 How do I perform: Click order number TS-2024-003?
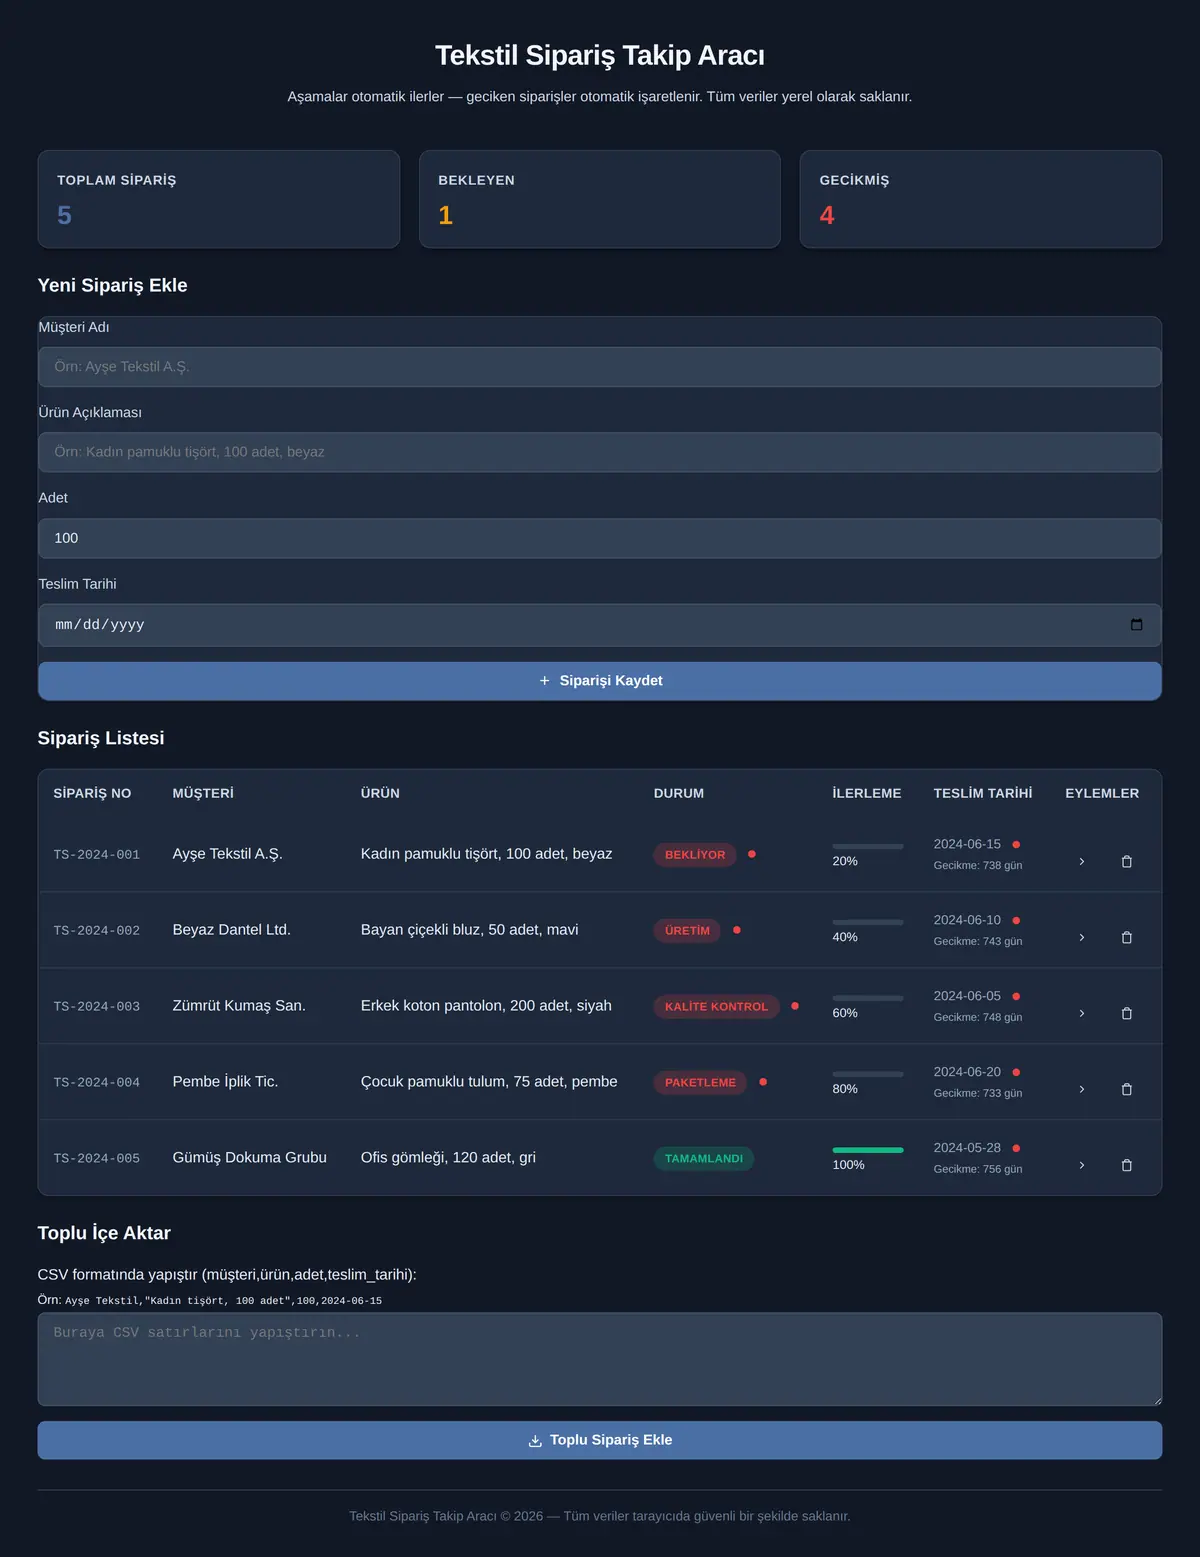(97, 1007)
